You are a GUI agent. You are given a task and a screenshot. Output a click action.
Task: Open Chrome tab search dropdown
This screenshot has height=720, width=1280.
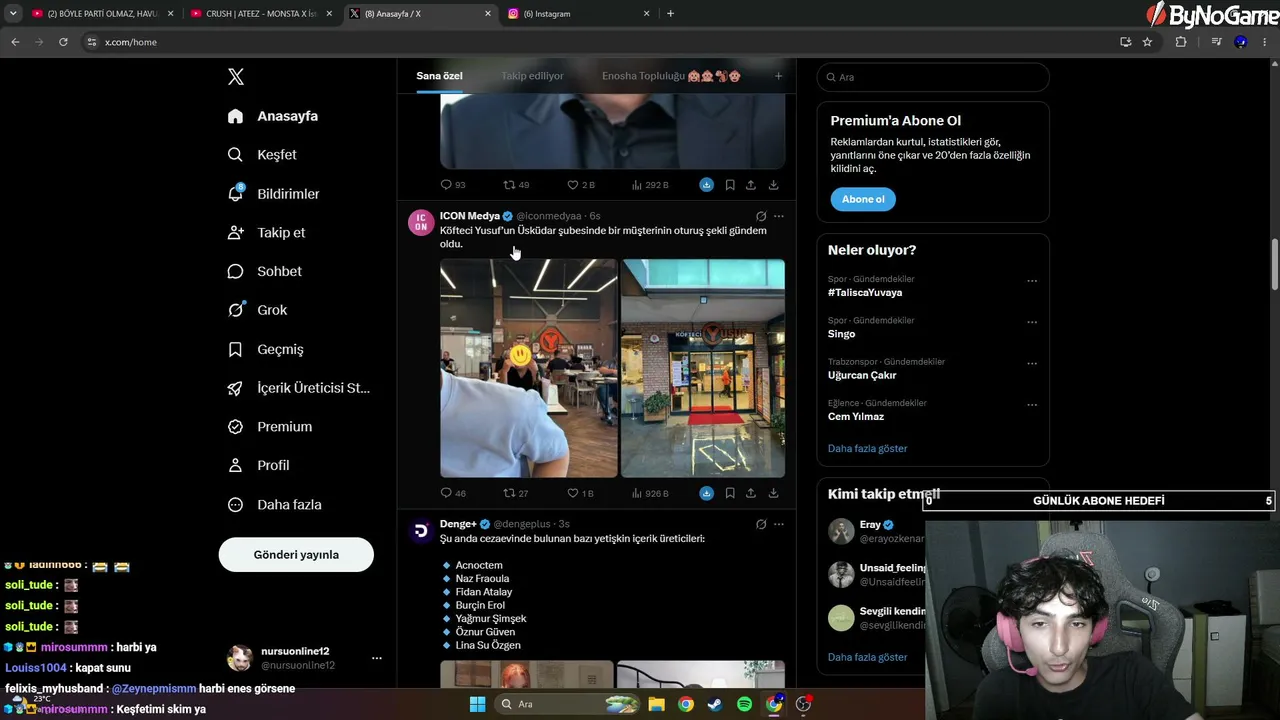13,14
